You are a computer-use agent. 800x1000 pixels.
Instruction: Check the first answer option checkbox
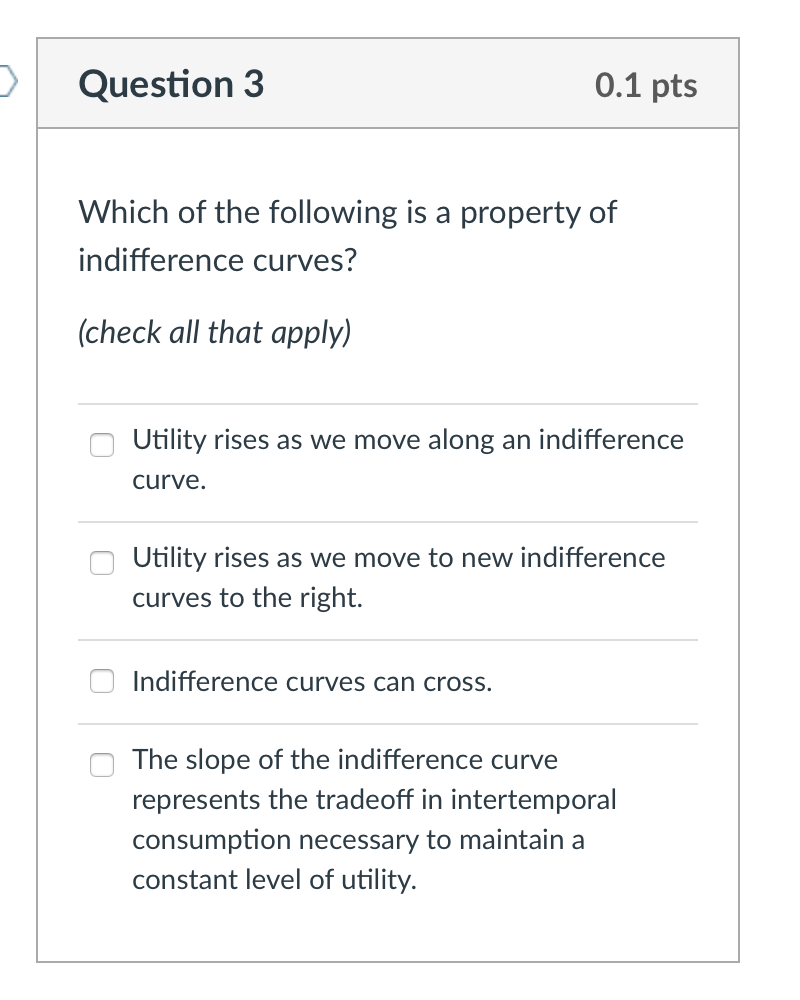tap(101, 444)
